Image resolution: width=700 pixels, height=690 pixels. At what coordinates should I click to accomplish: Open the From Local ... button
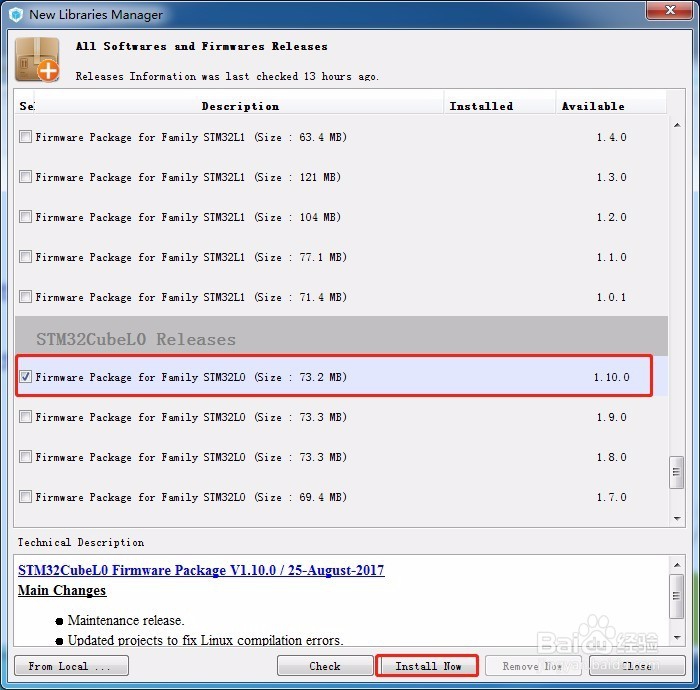pyautogui.click(x=71, y=666)
